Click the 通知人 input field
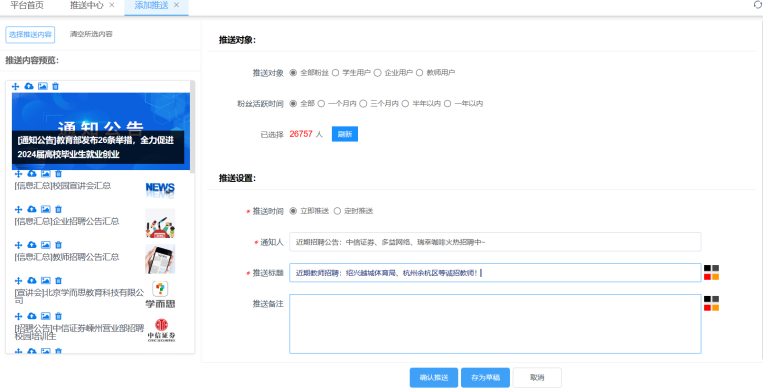This screenshot has width=763, height=390. 495,242
